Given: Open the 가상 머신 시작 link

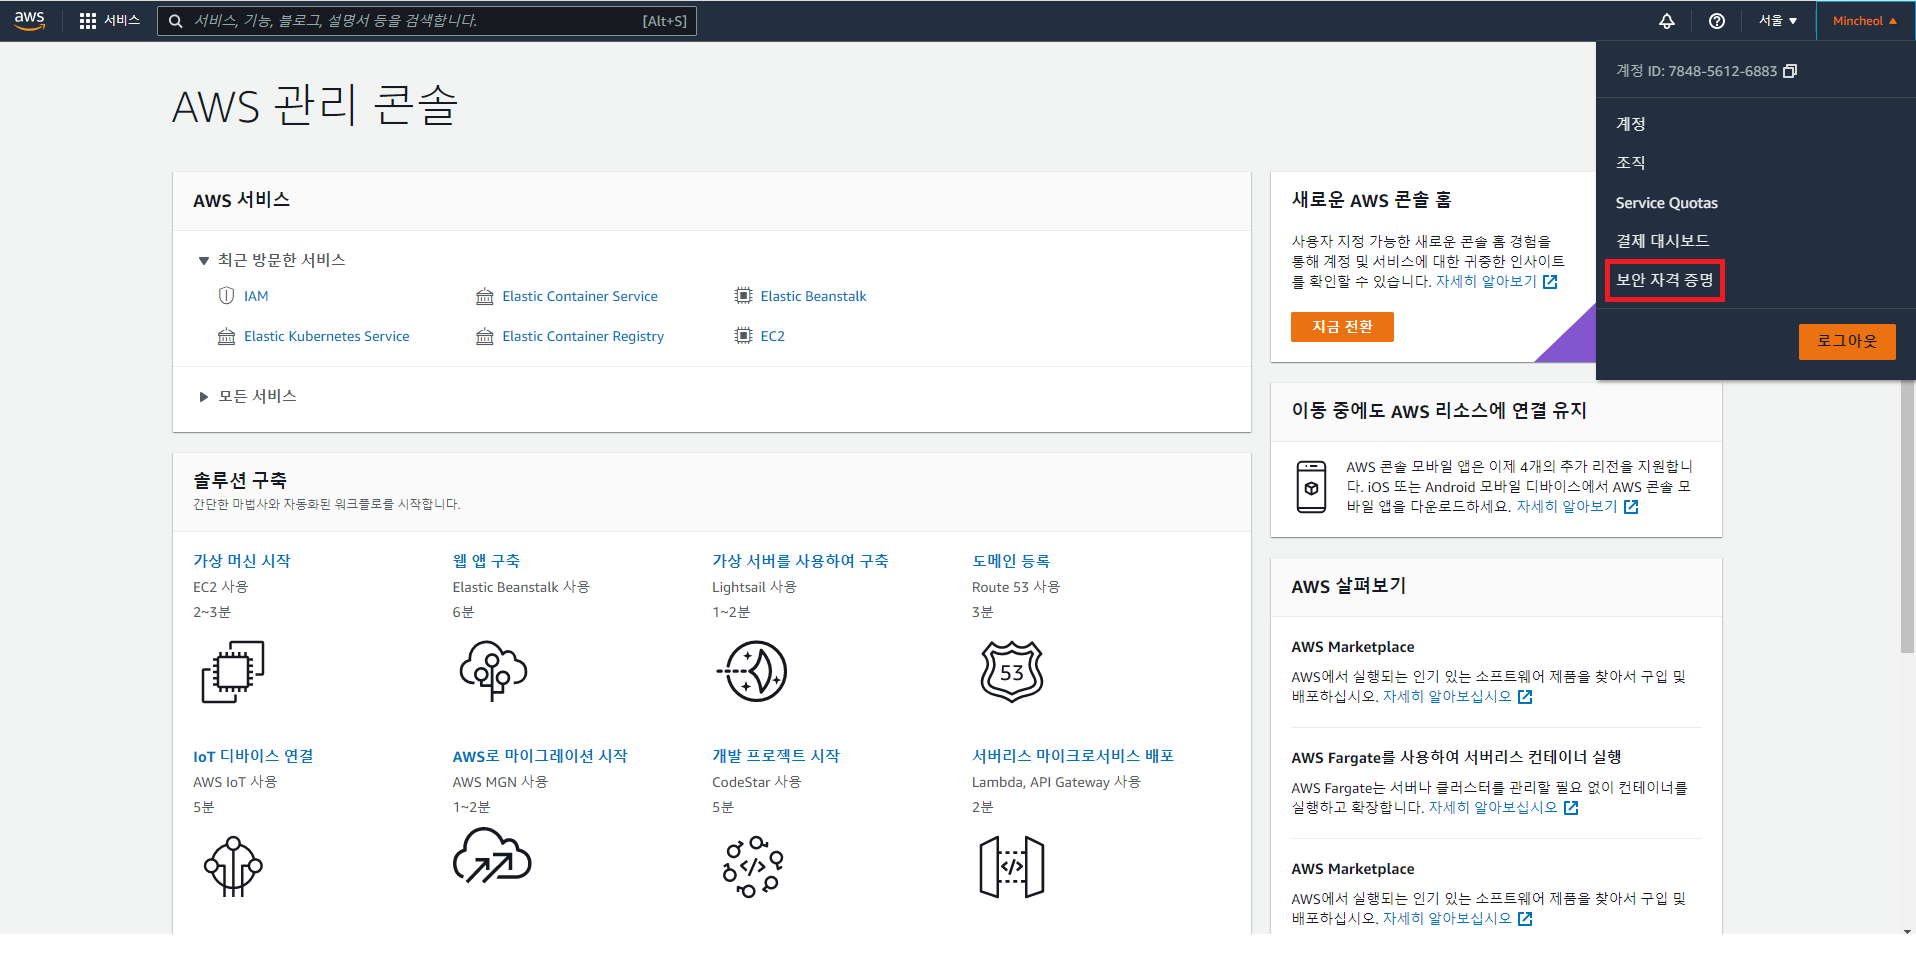Looking at the screenshot, I should pyautogui.click(x=242, y=561).
